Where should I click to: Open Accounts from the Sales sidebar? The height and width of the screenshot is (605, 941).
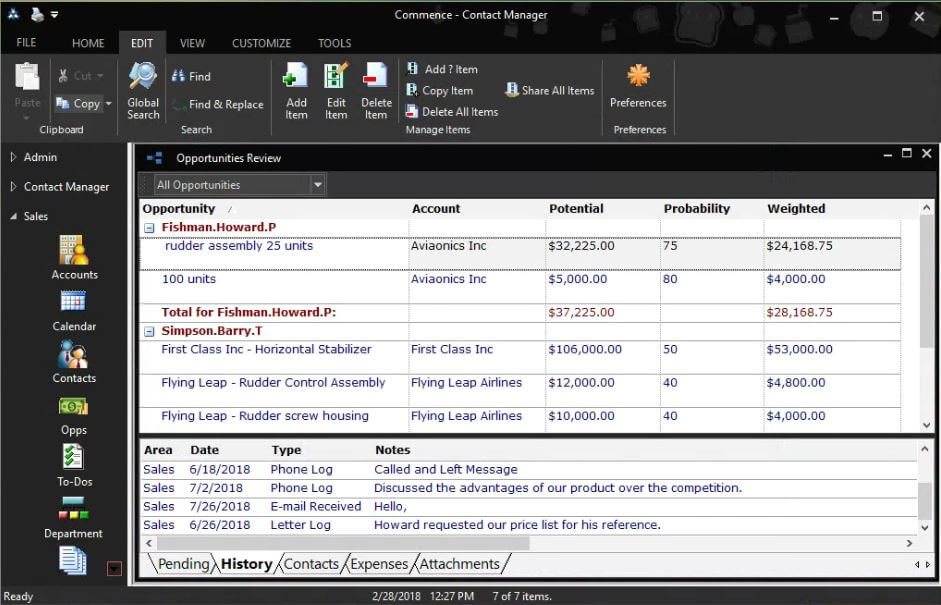point(74,258)
